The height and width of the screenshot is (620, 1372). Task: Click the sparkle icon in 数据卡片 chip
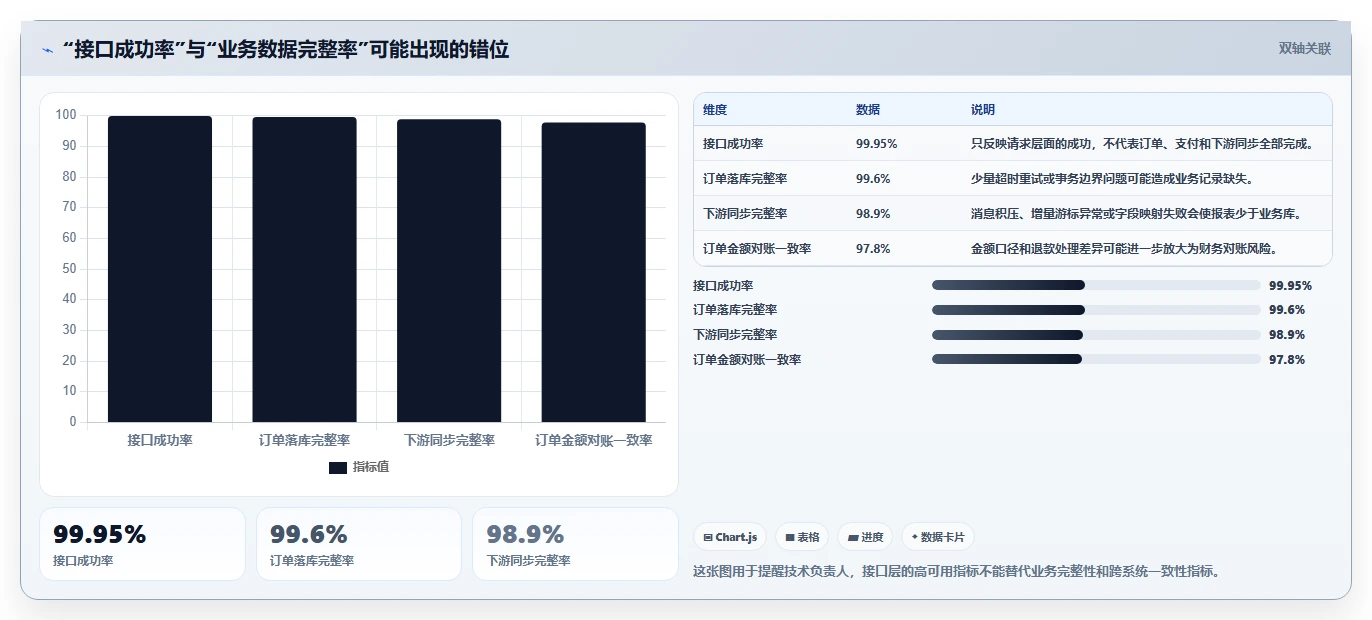(914, 537)
